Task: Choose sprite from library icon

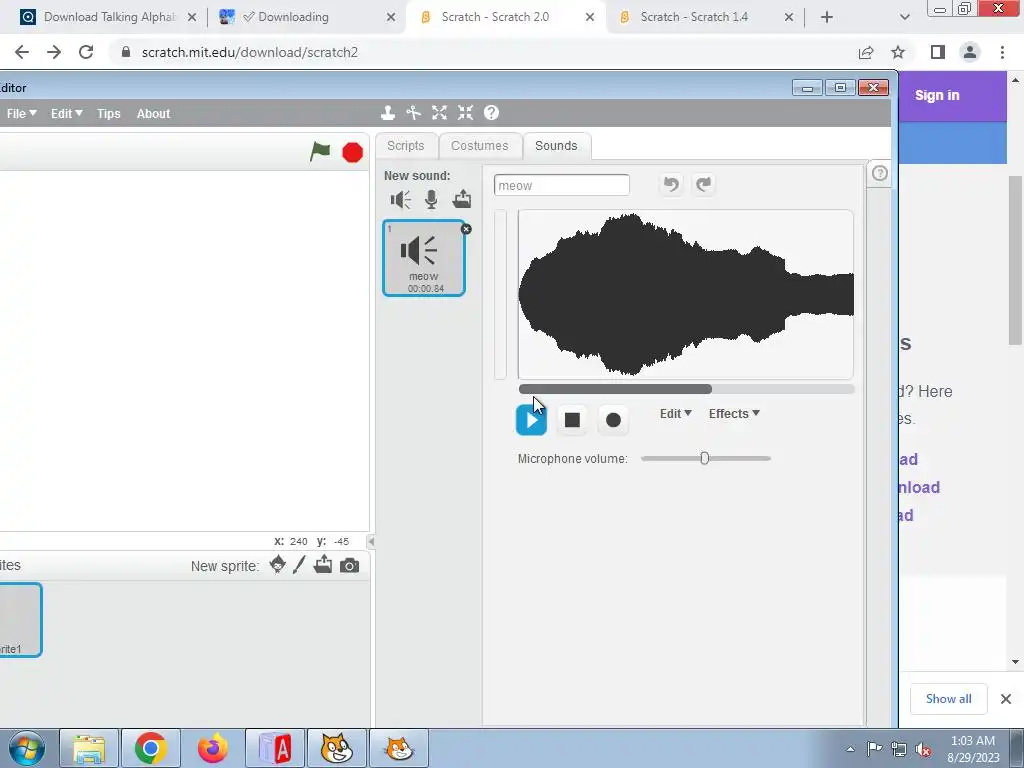Action: pyautogui.click(x=278, y=565)
